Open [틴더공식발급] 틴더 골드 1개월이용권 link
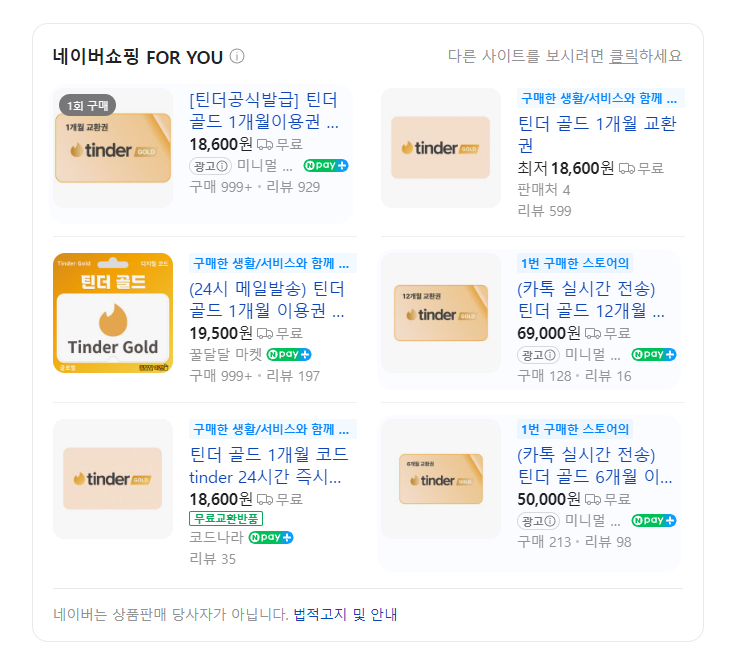This screenshot has width=736, height=650. pos(264,111)
